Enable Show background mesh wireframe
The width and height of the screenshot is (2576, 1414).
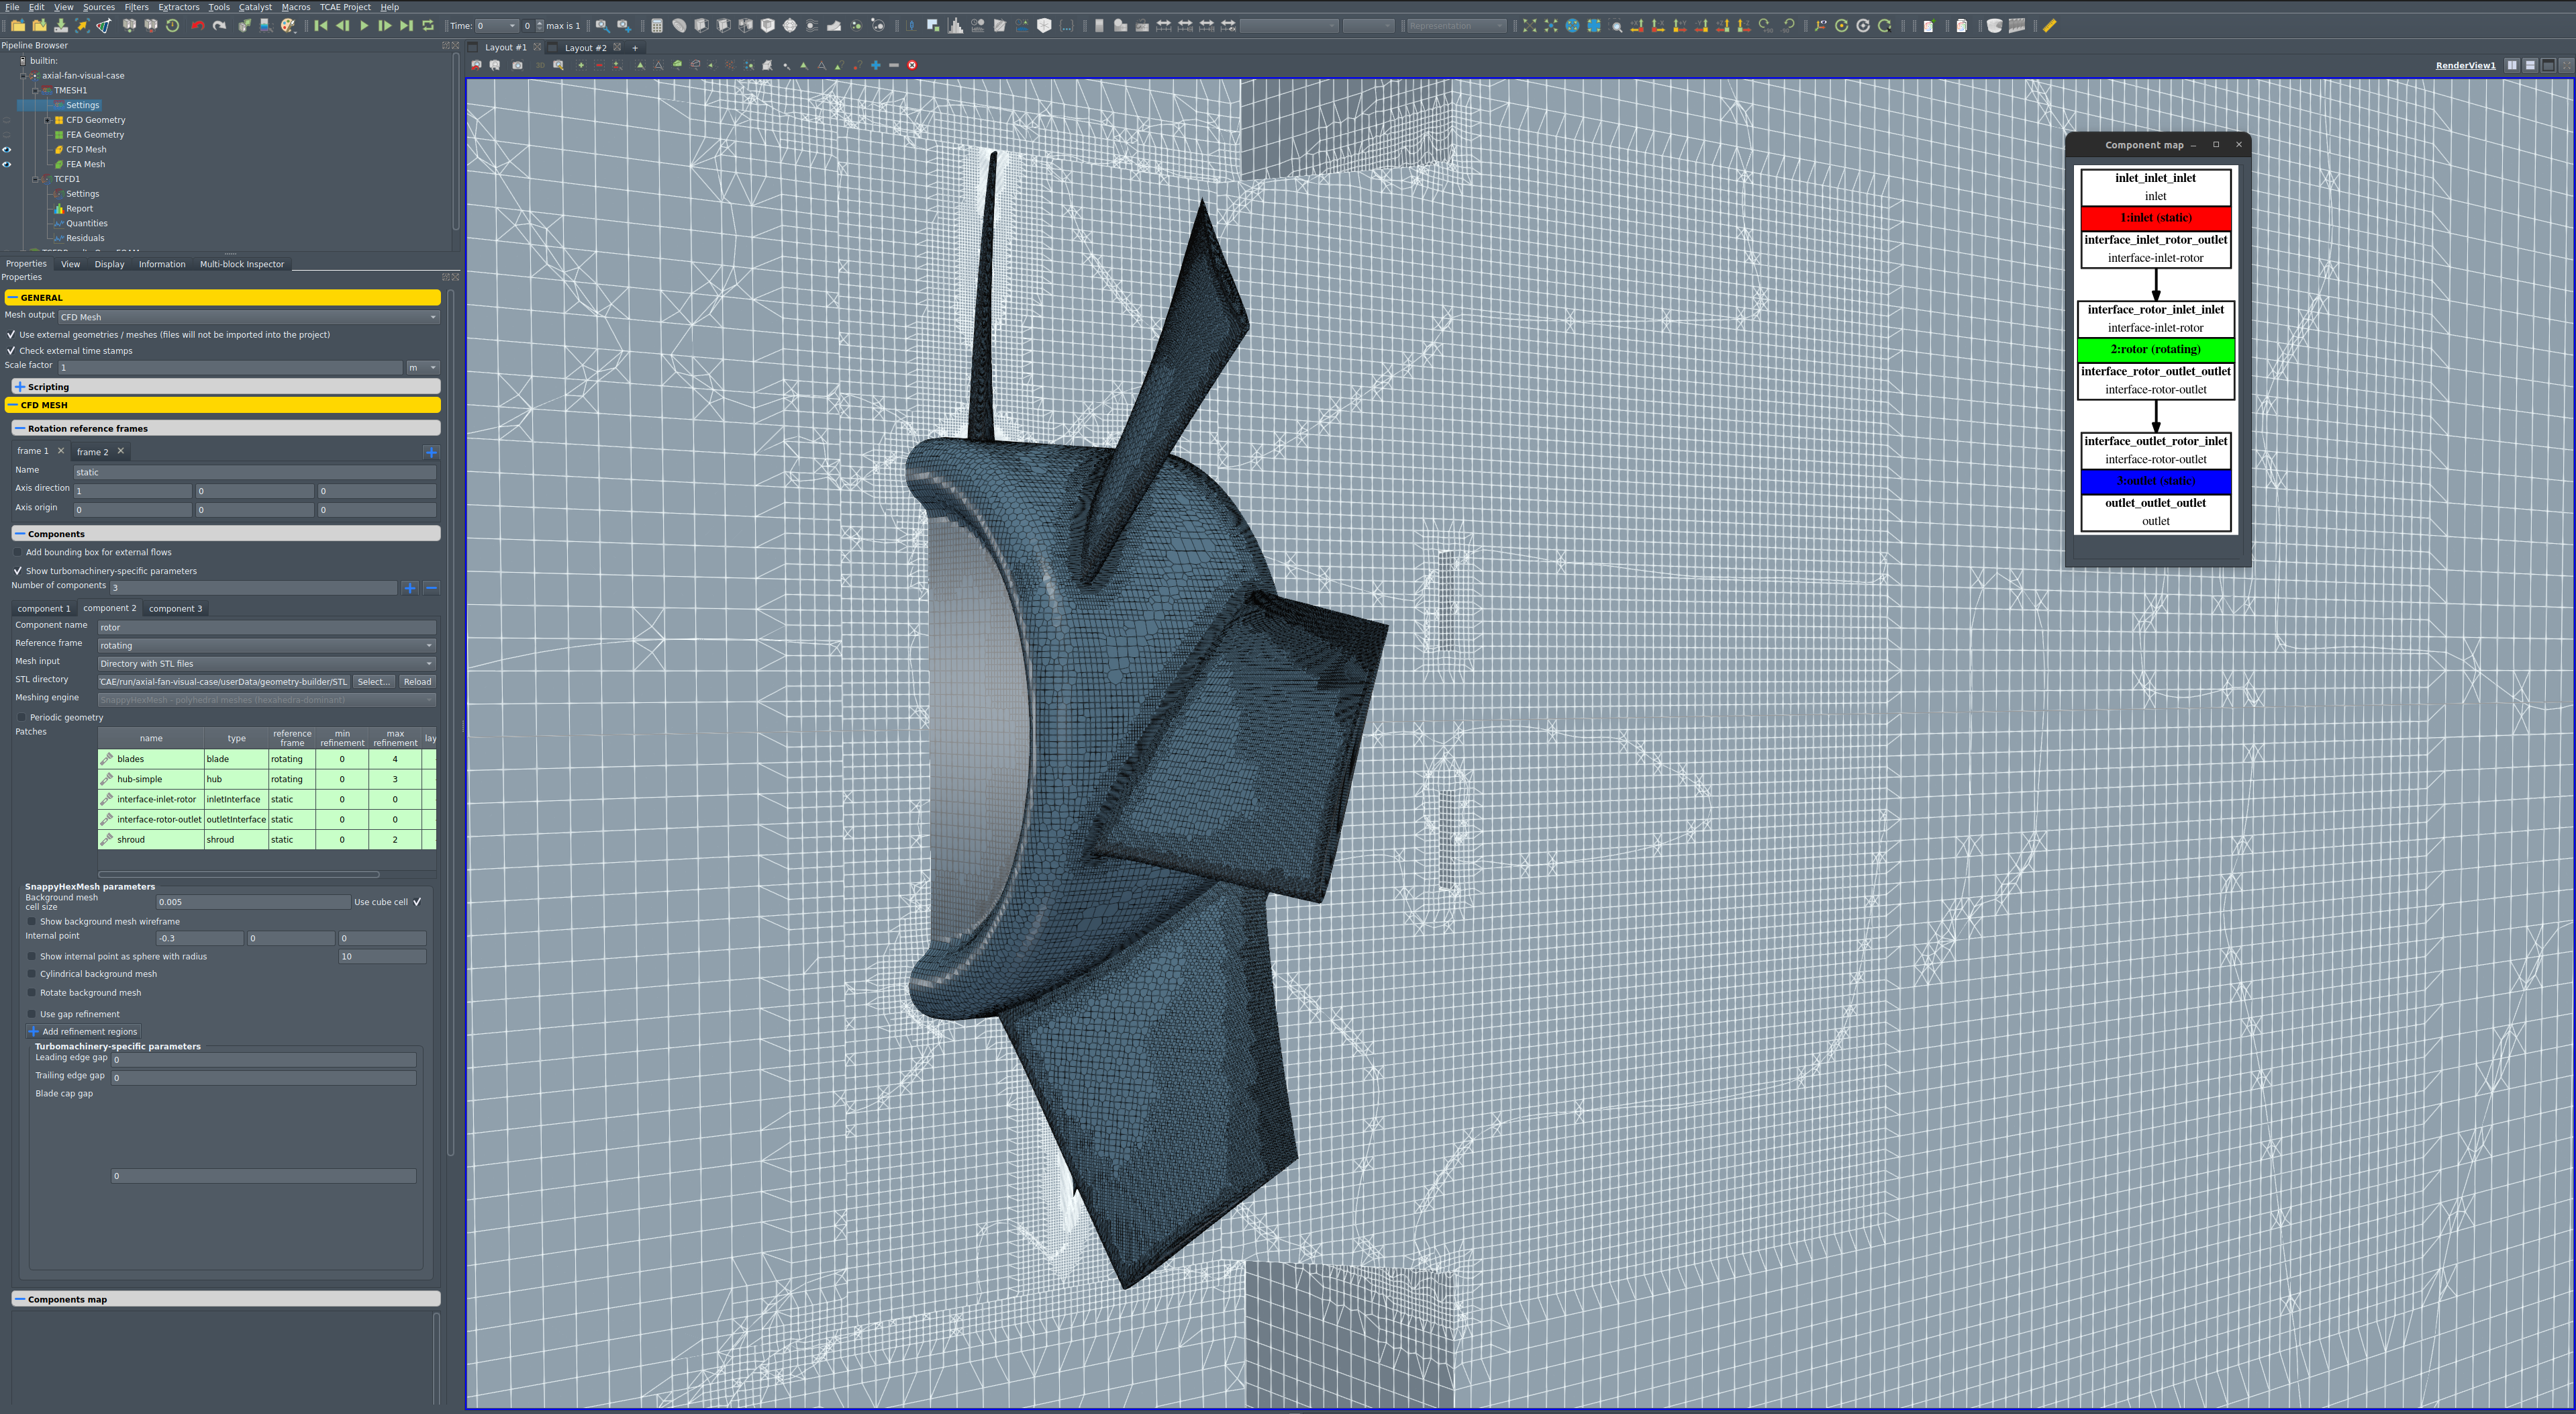[32, 922]
